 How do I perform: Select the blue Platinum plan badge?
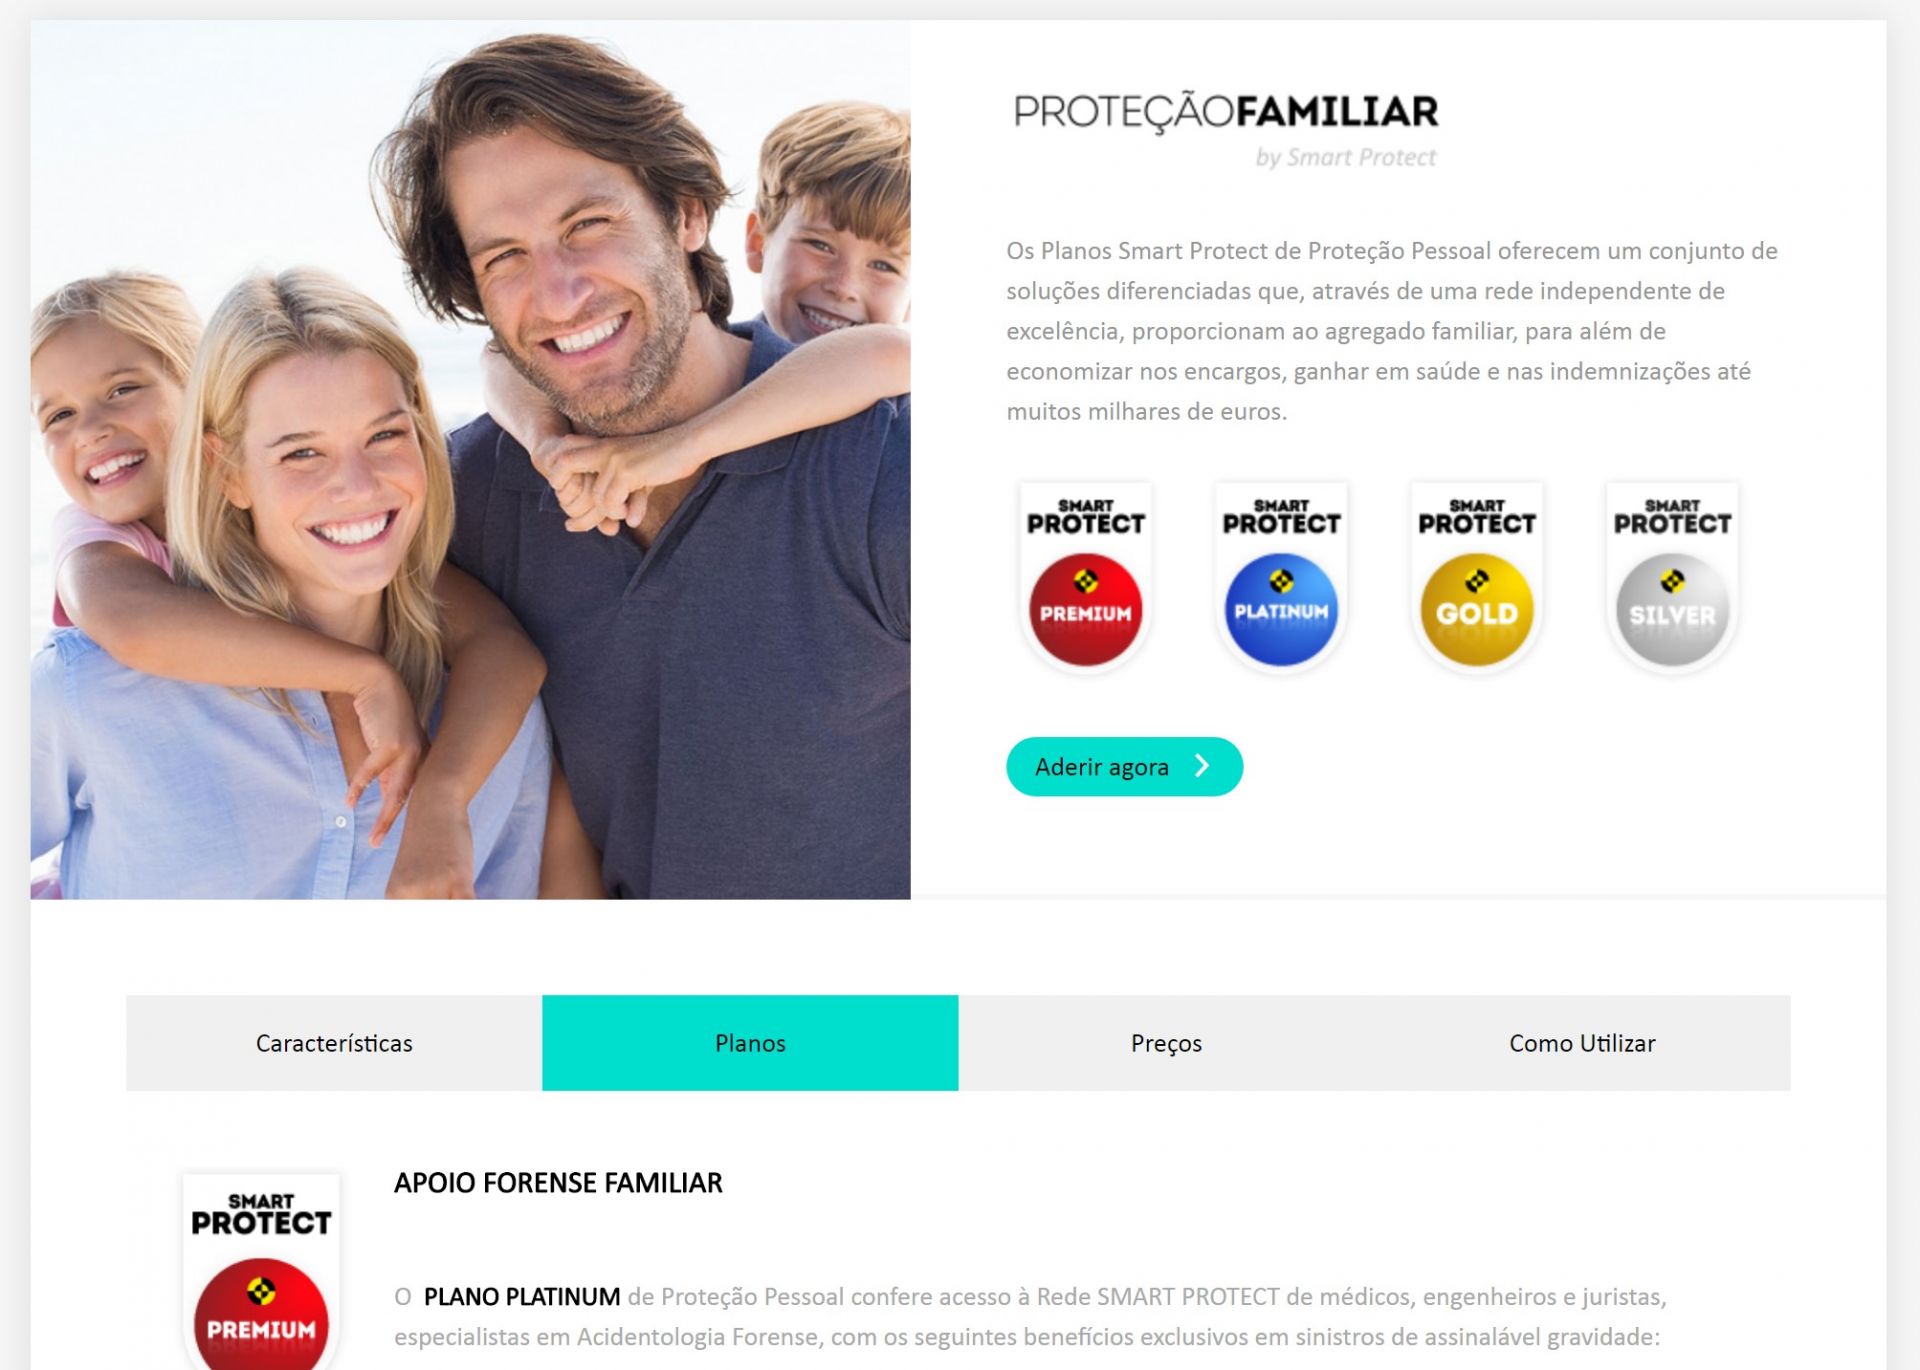tap(1281, 578)
